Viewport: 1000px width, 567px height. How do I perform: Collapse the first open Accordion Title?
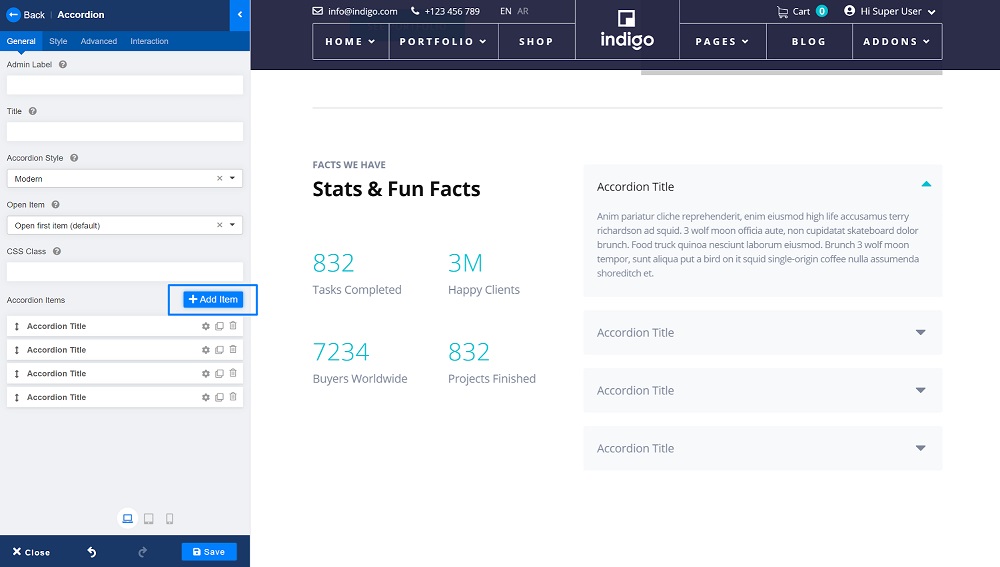coord(762,187)
